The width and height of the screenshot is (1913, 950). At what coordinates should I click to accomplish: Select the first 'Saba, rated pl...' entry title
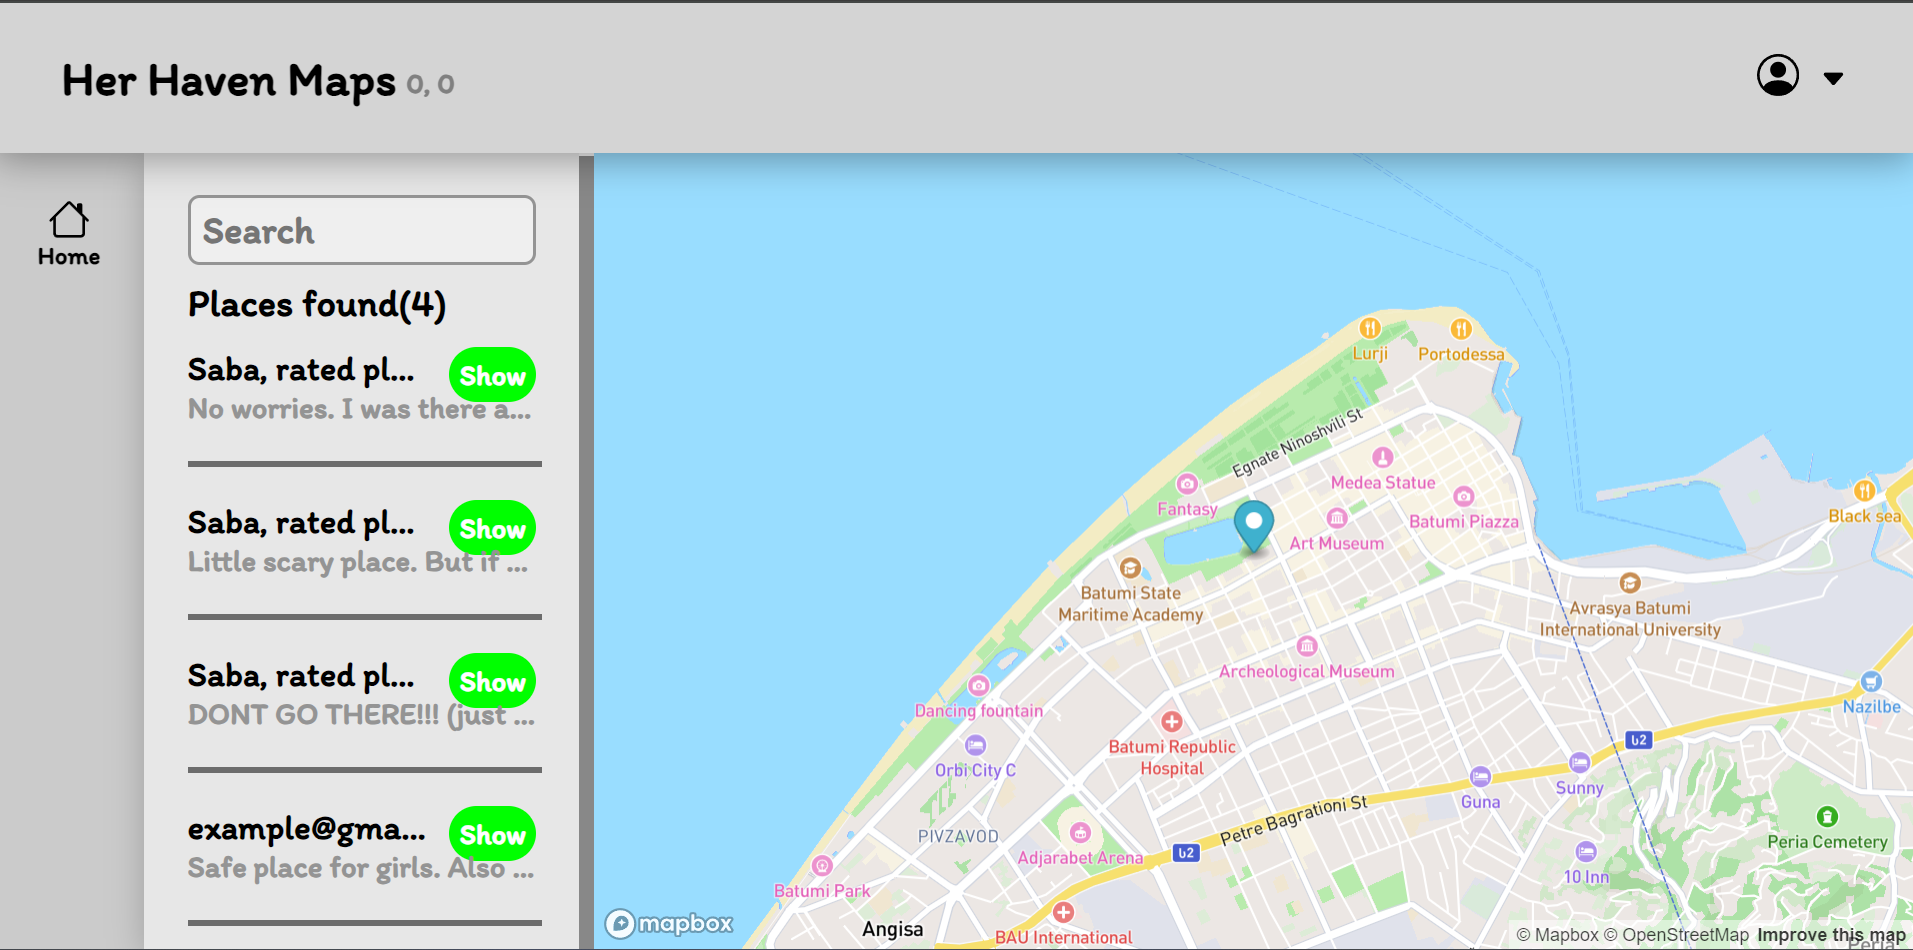(301, 370)
